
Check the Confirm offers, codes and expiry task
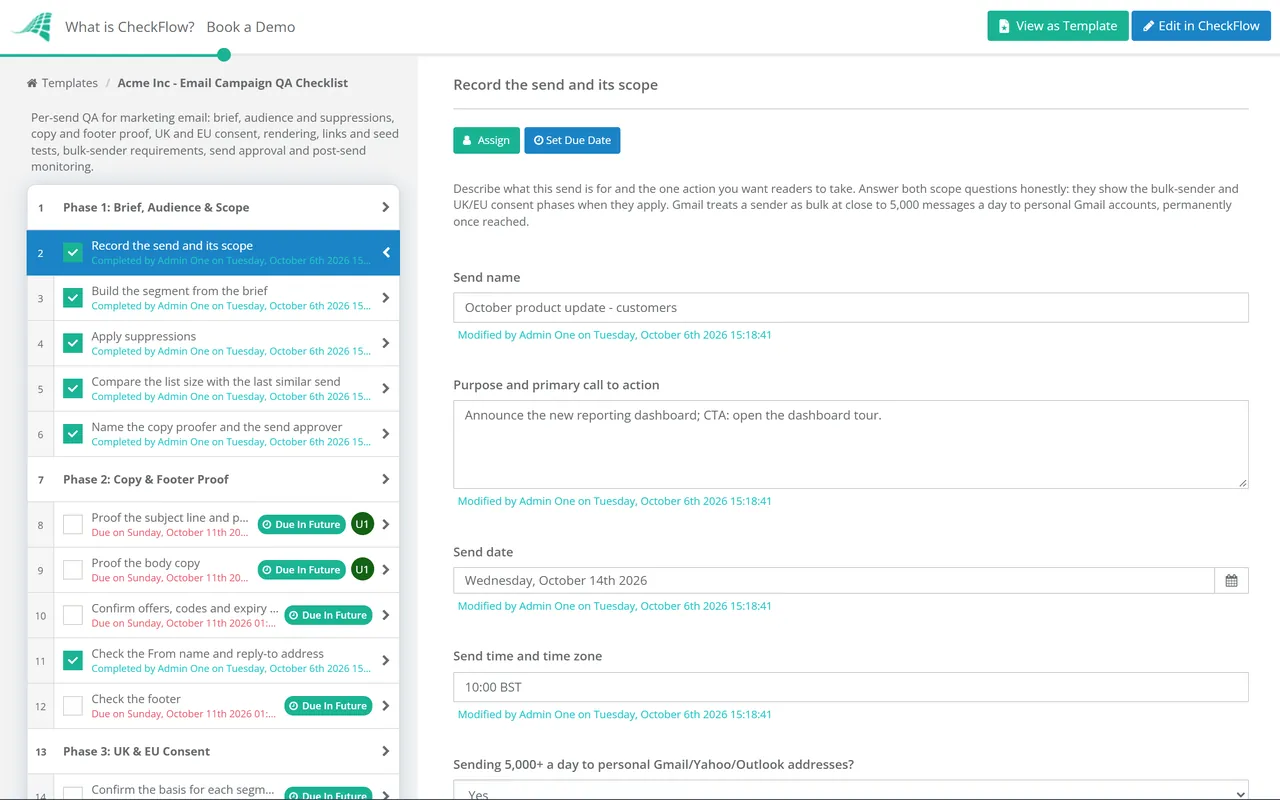point(73,615)
